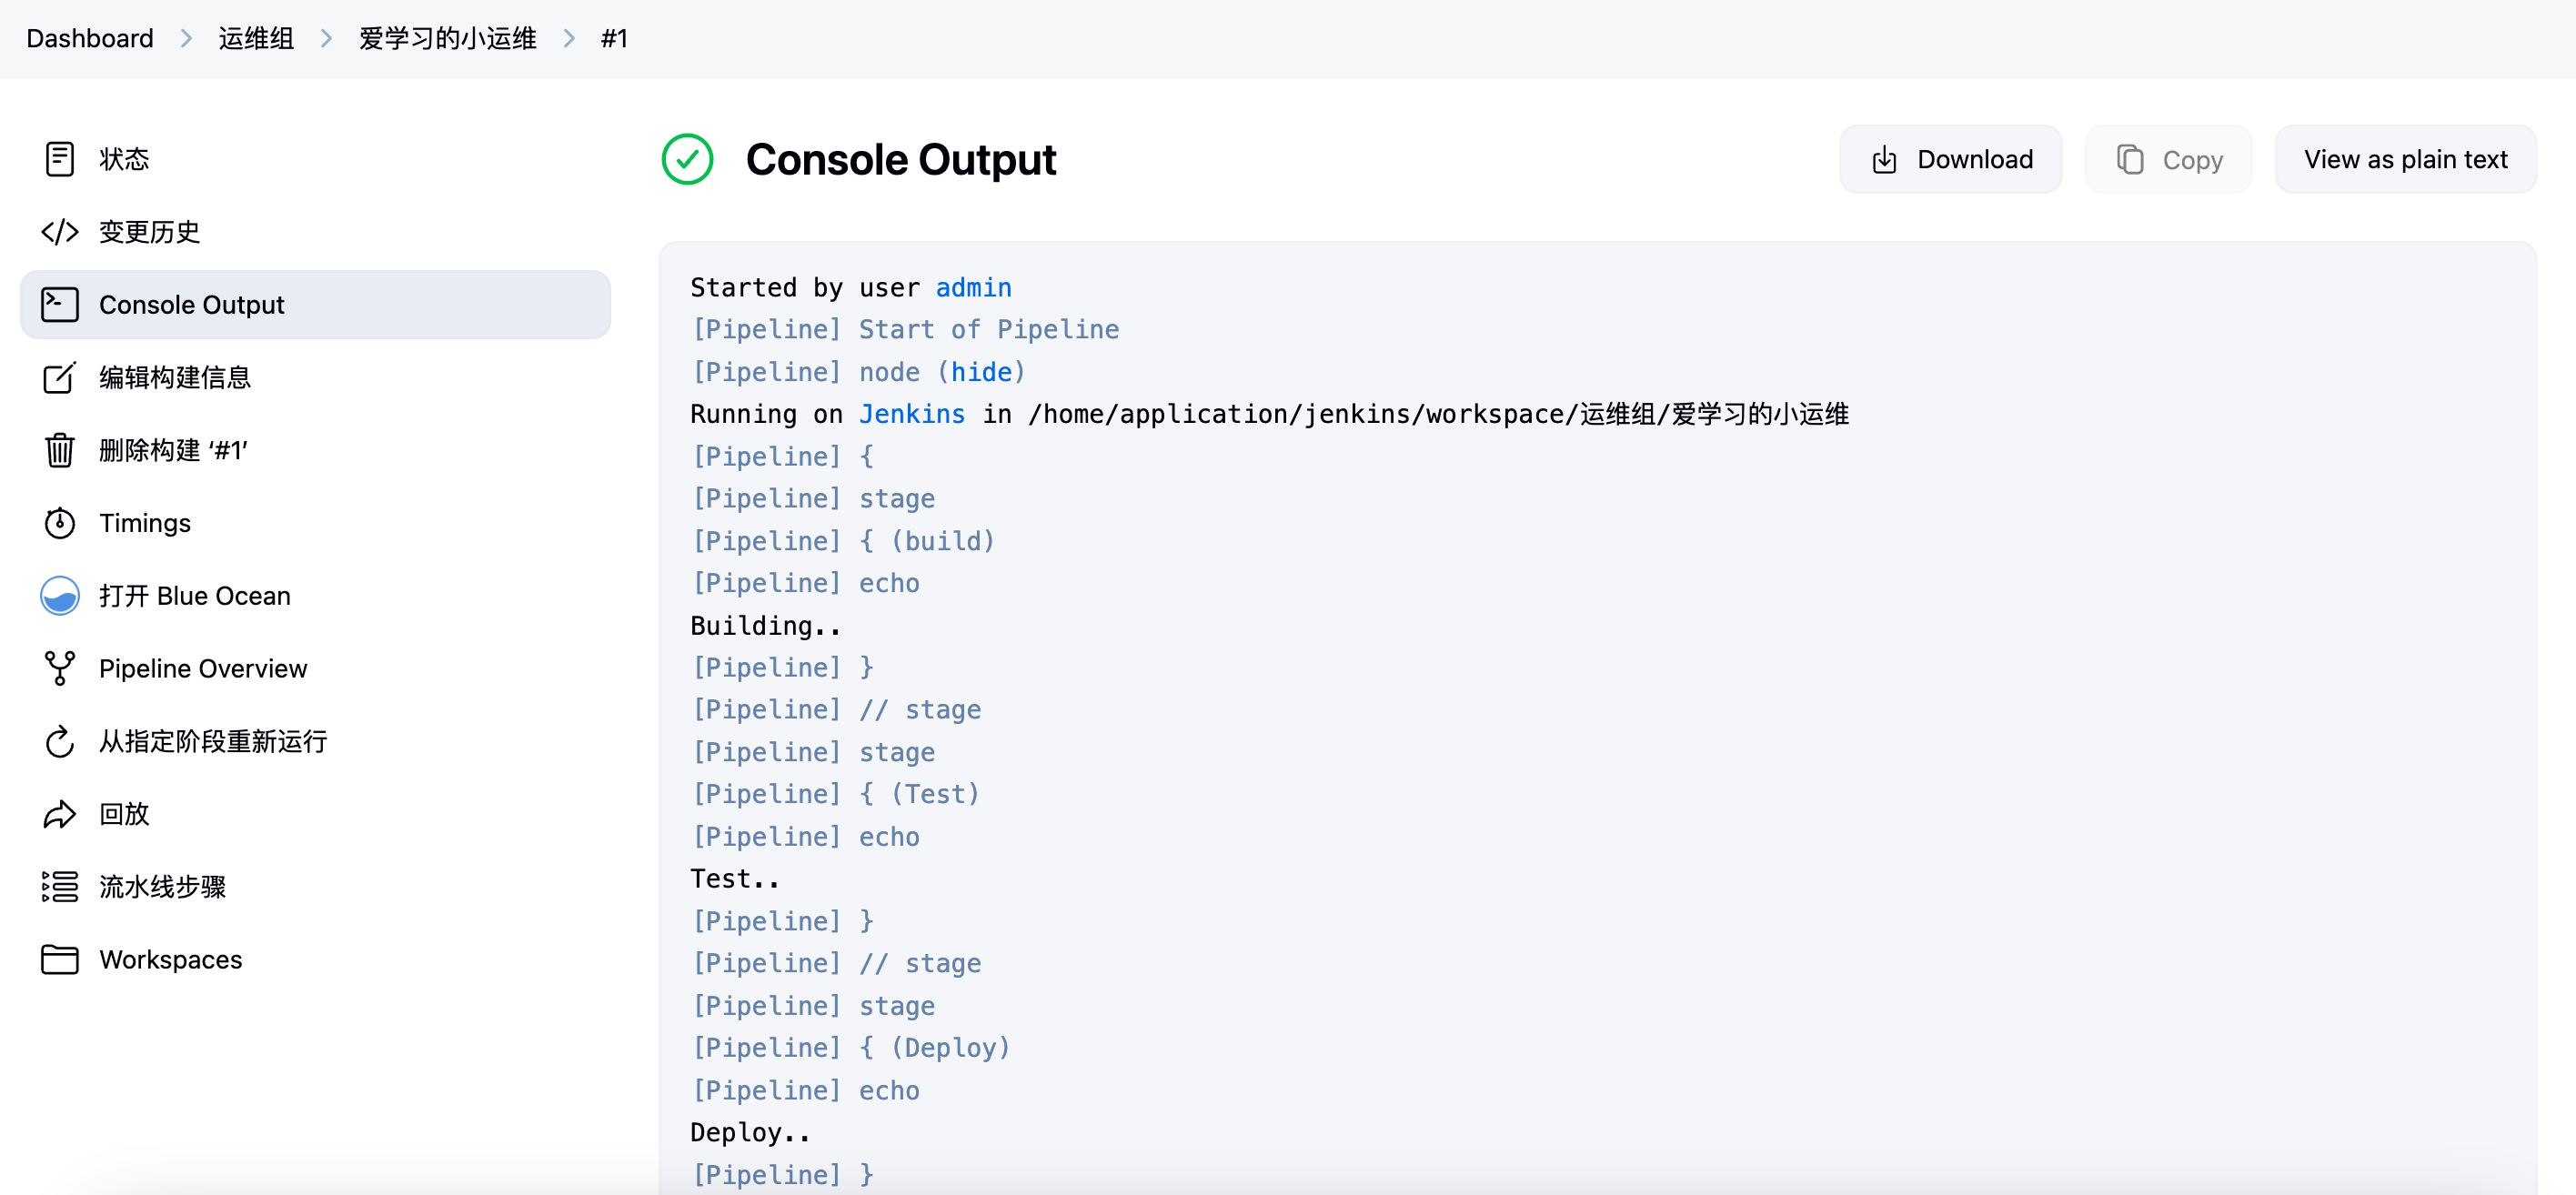Image resolution: width=2576 pixels, height=1195 pixels.
Task: Open 变更历史 code changes icon
Action: 60,232
